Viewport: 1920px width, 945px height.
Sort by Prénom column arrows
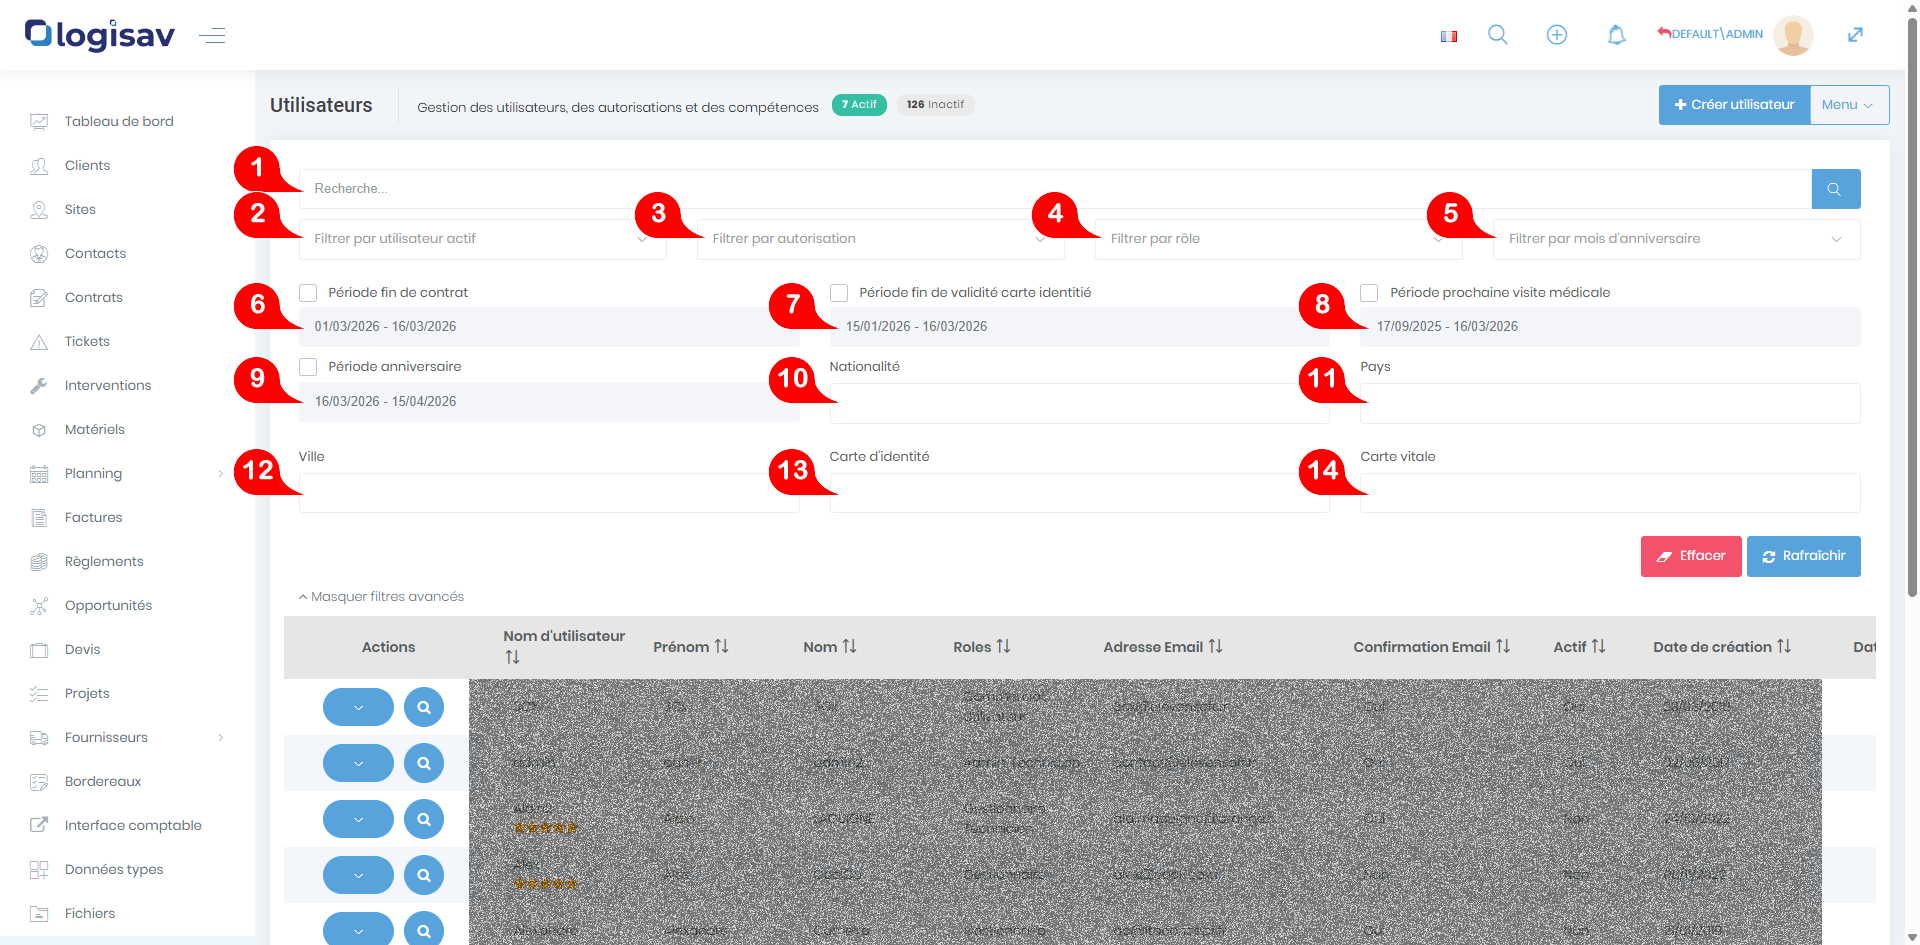tap(721, 647)
